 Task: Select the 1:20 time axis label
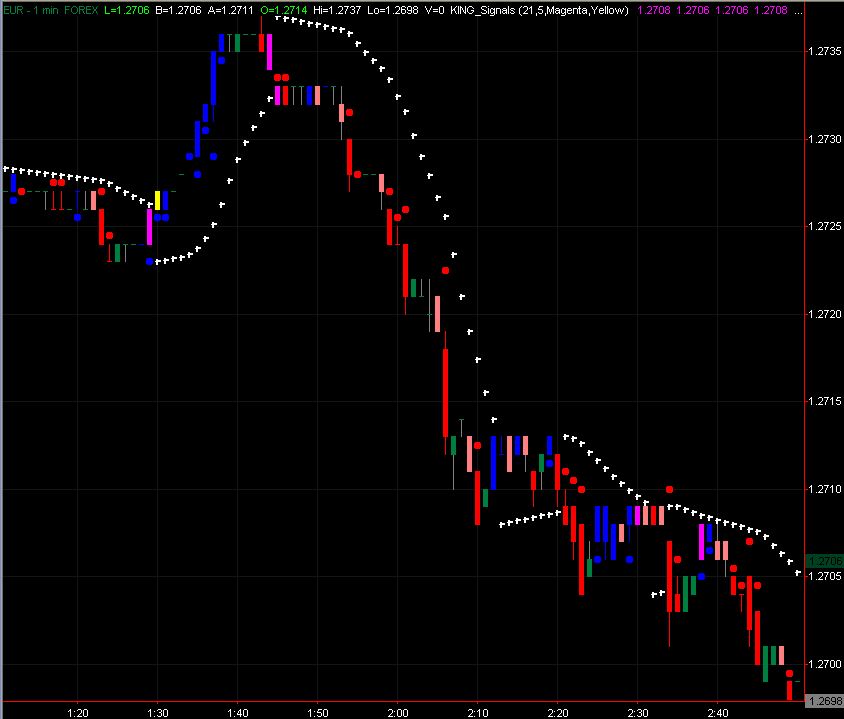tap(78, 713)
